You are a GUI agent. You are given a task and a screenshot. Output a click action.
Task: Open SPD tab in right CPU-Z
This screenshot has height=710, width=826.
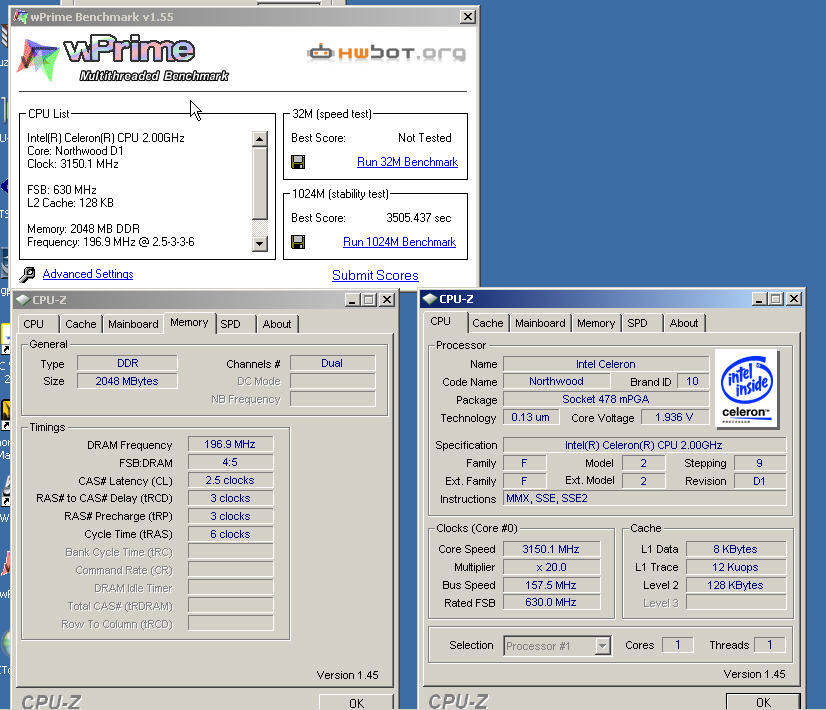[x=637, y=323]
